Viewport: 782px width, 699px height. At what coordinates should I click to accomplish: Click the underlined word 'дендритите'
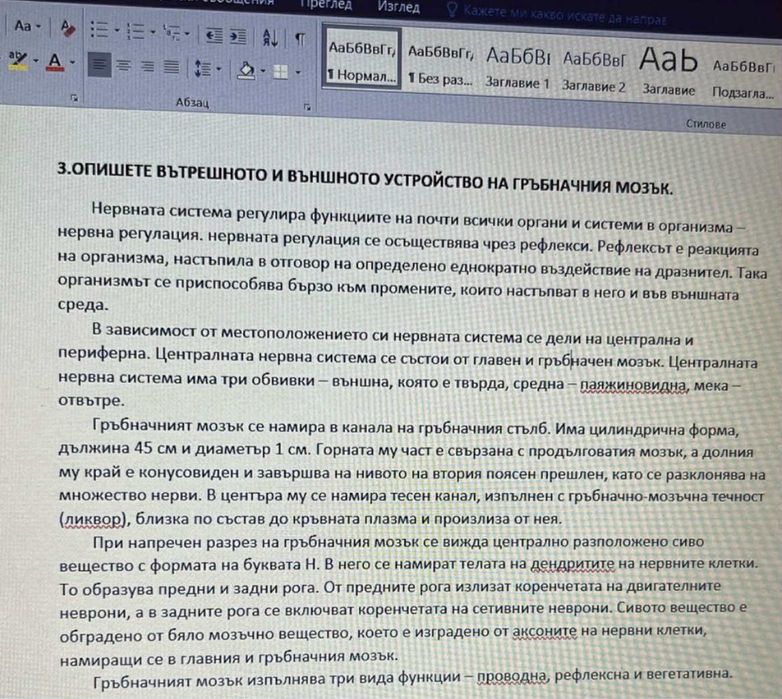[x=572, y=563]
